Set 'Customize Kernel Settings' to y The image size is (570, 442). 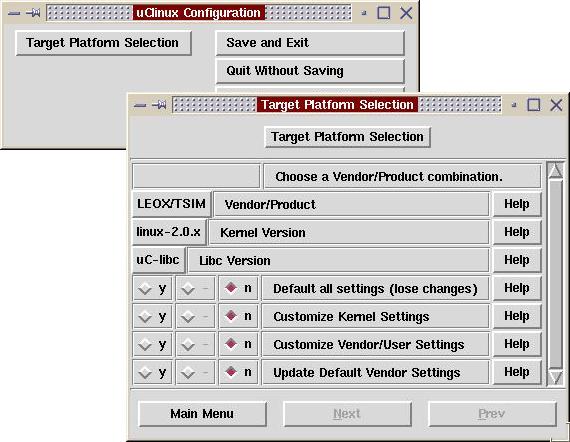pos(152,317)
